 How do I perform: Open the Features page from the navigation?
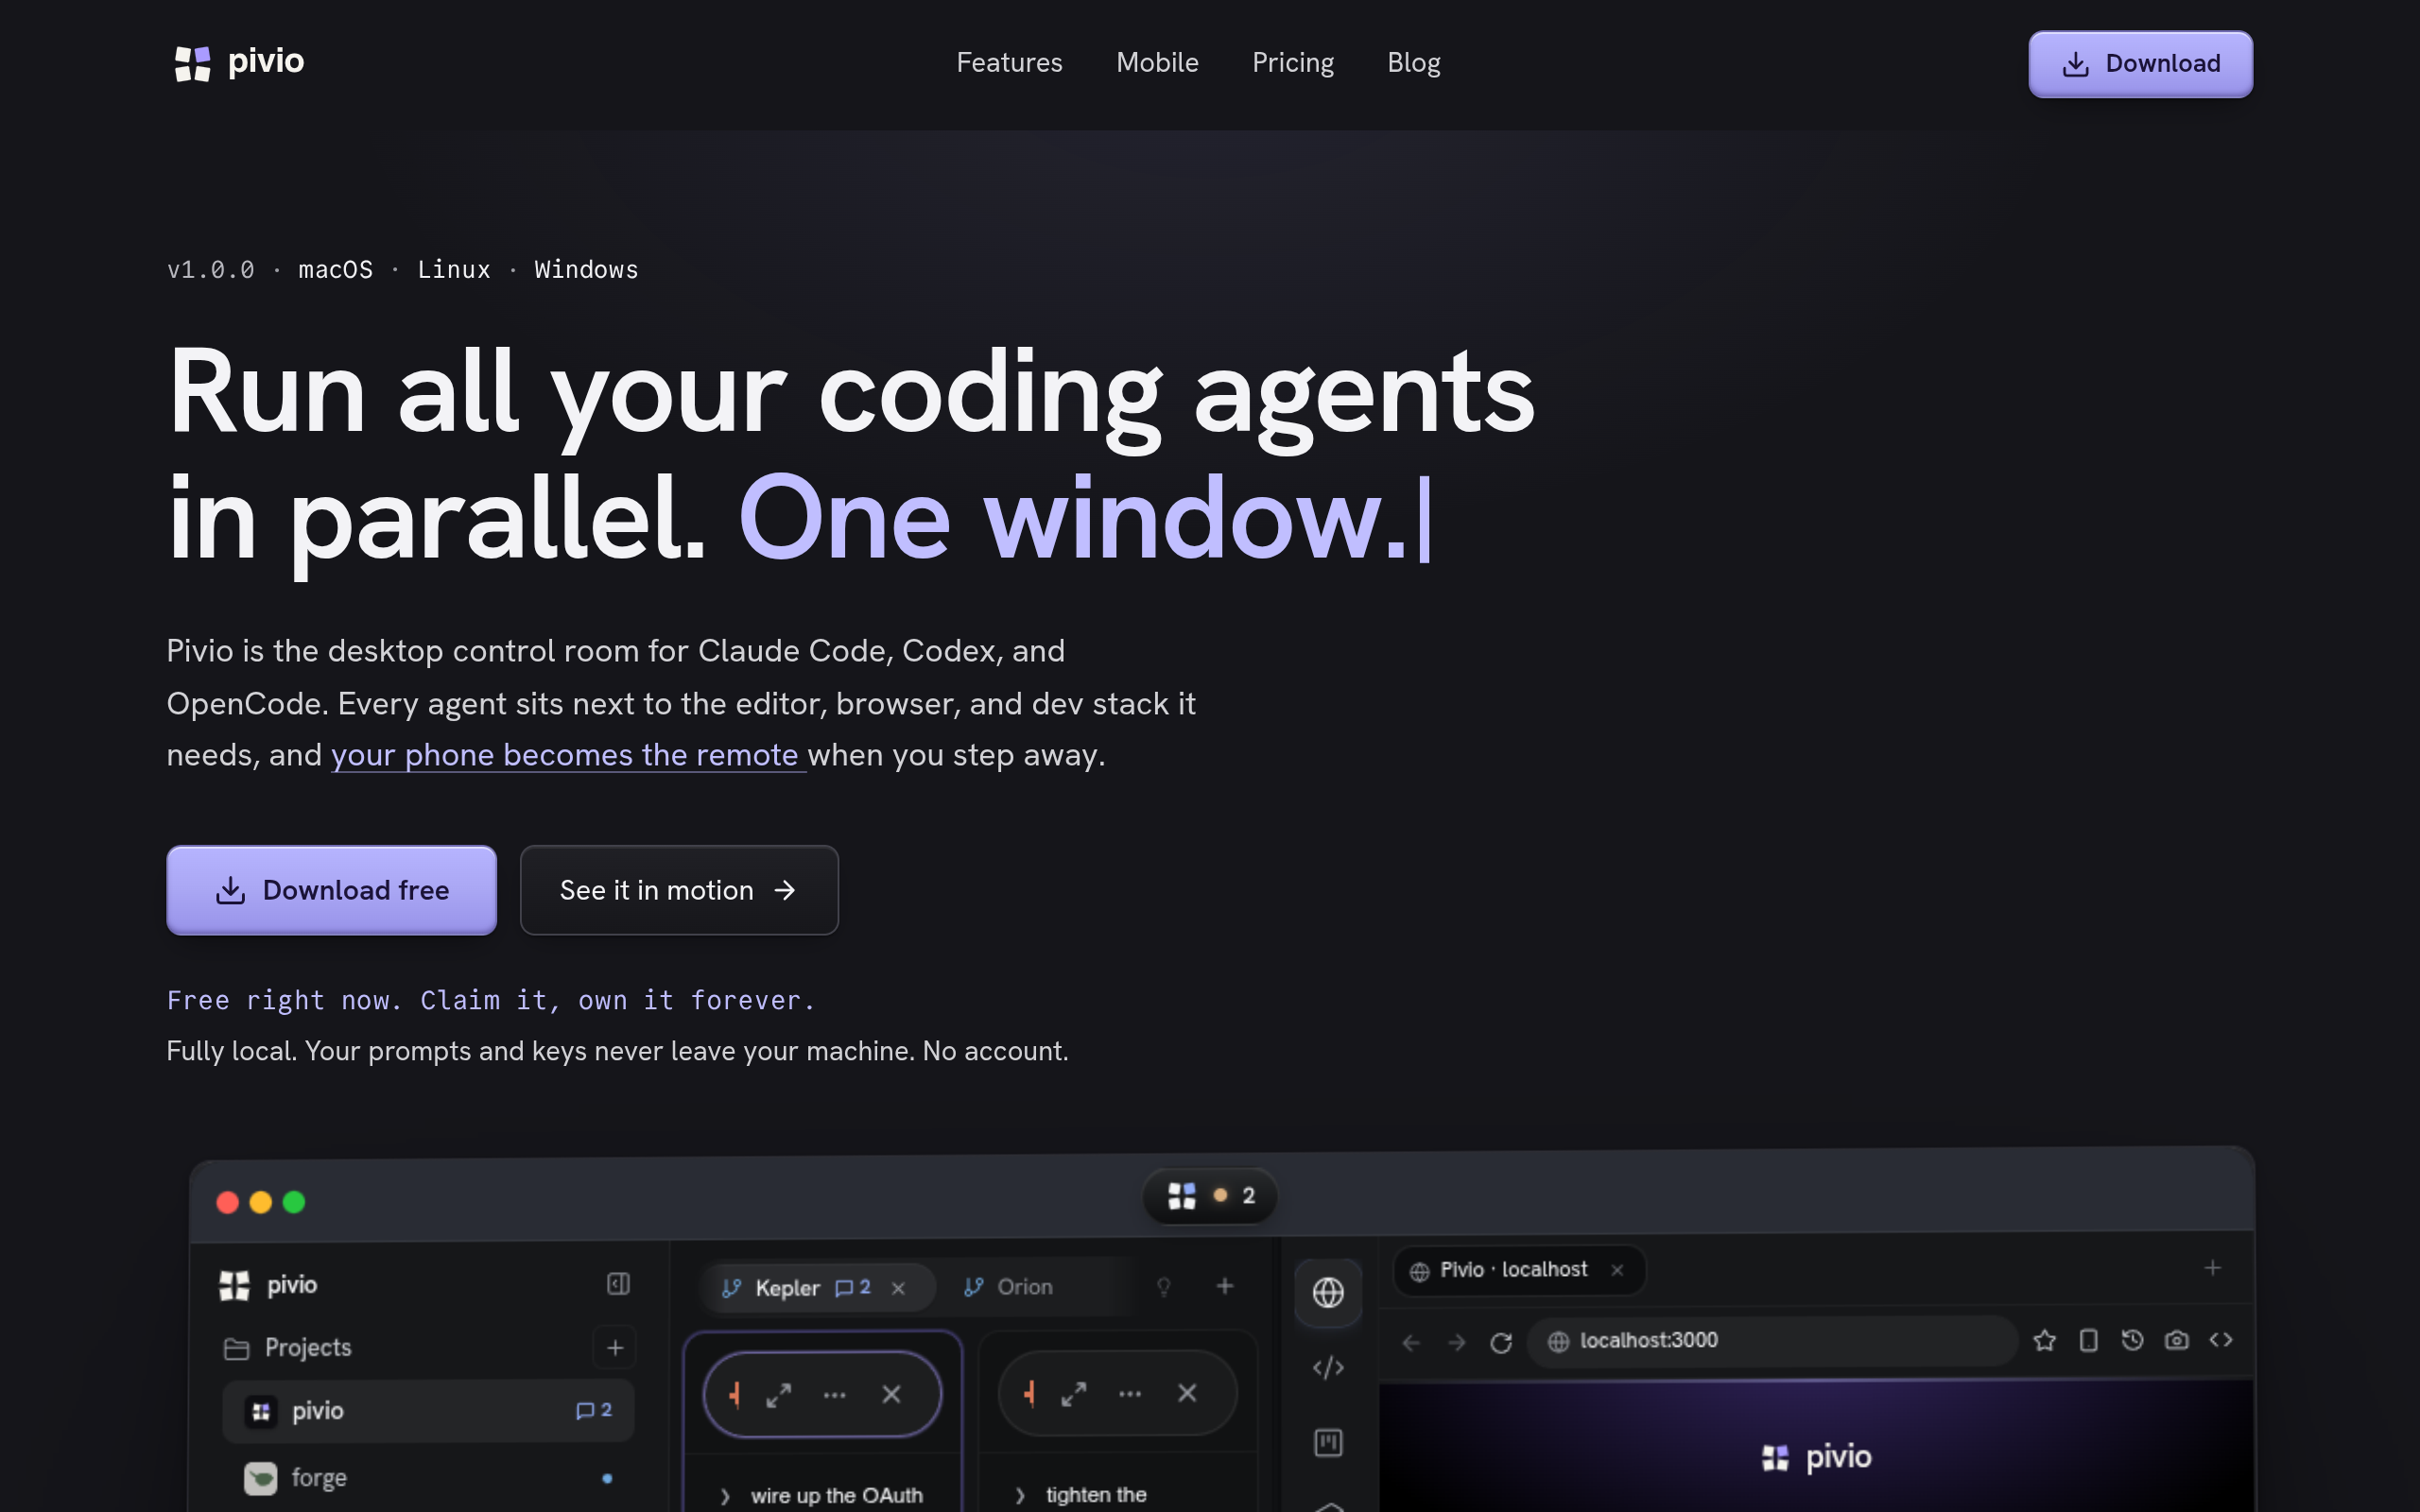pos(1009,62)
